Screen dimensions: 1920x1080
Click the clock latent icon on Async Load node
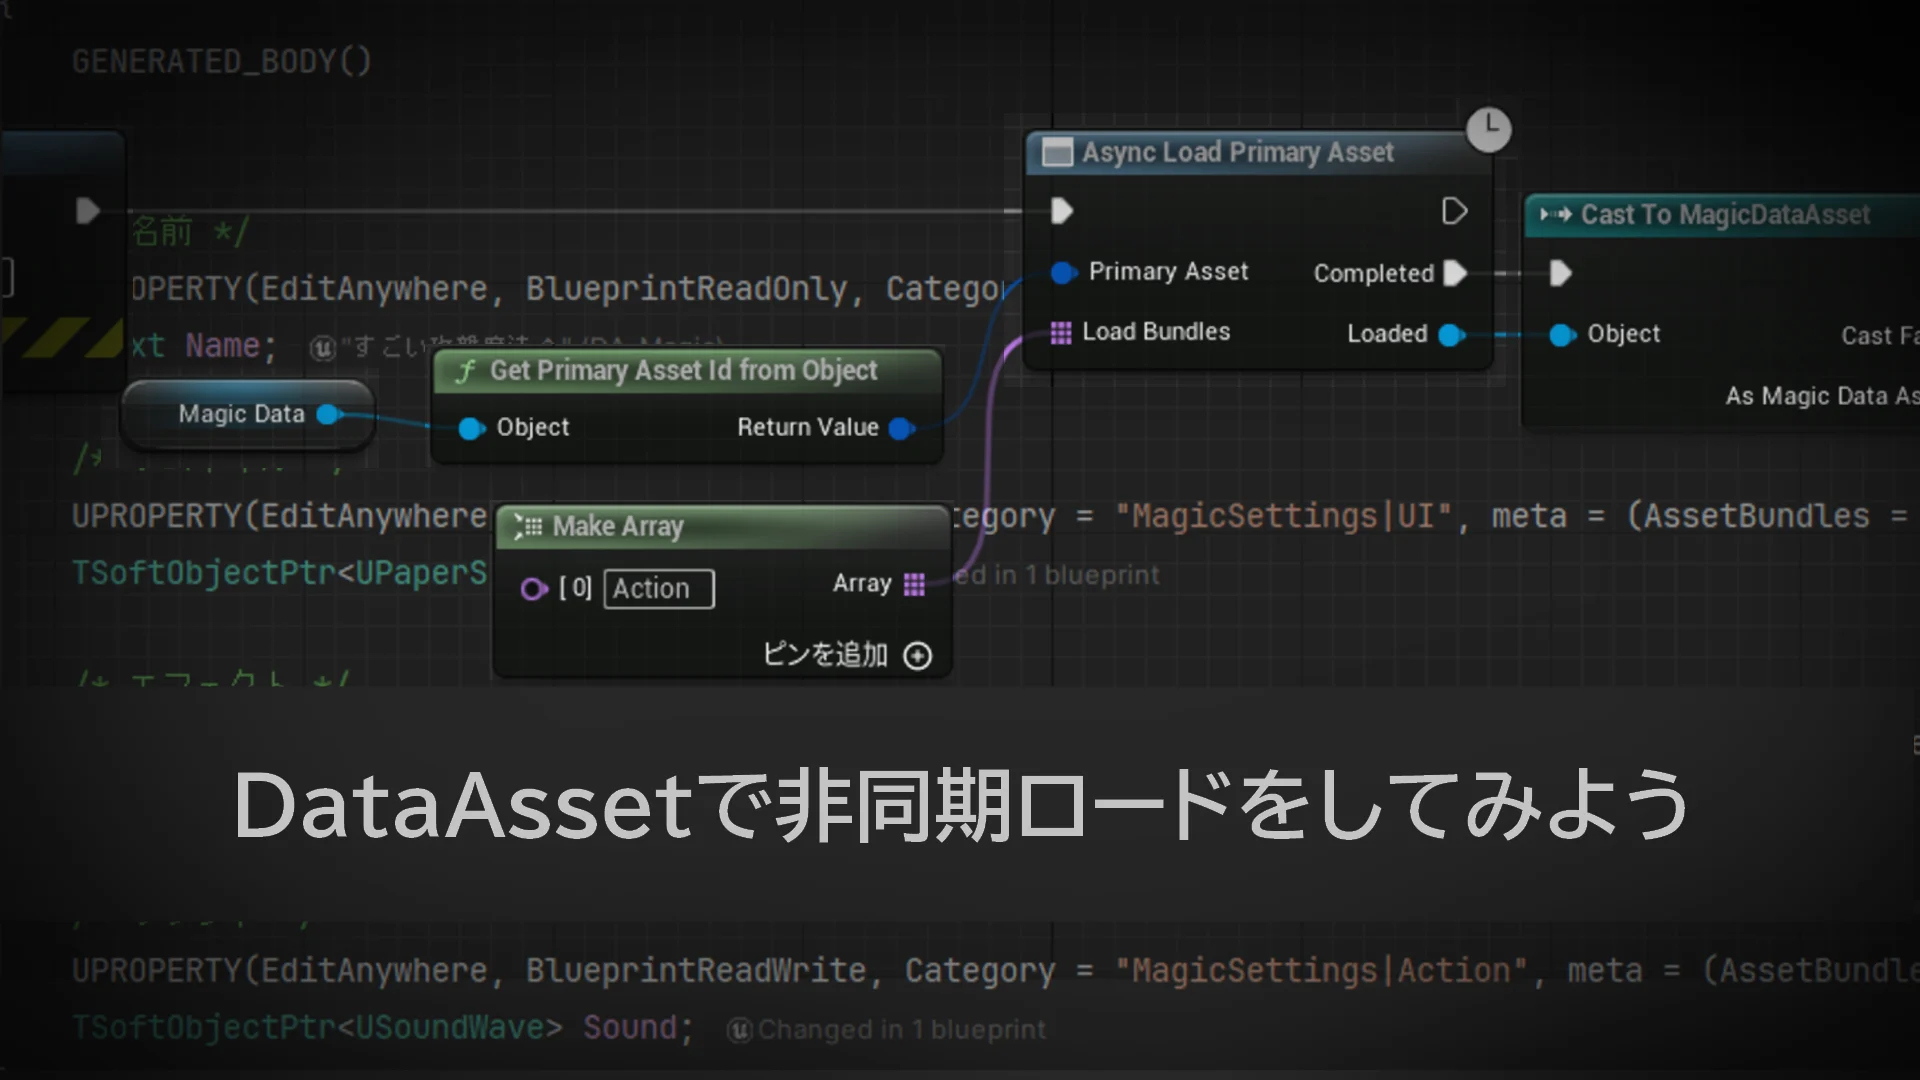[x=1489, y=130]
